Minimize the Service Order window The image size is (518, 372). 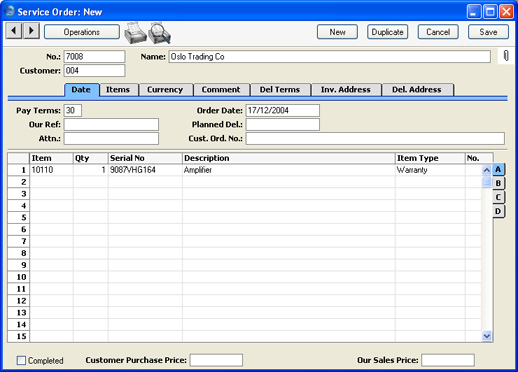(x=474, y=12)
